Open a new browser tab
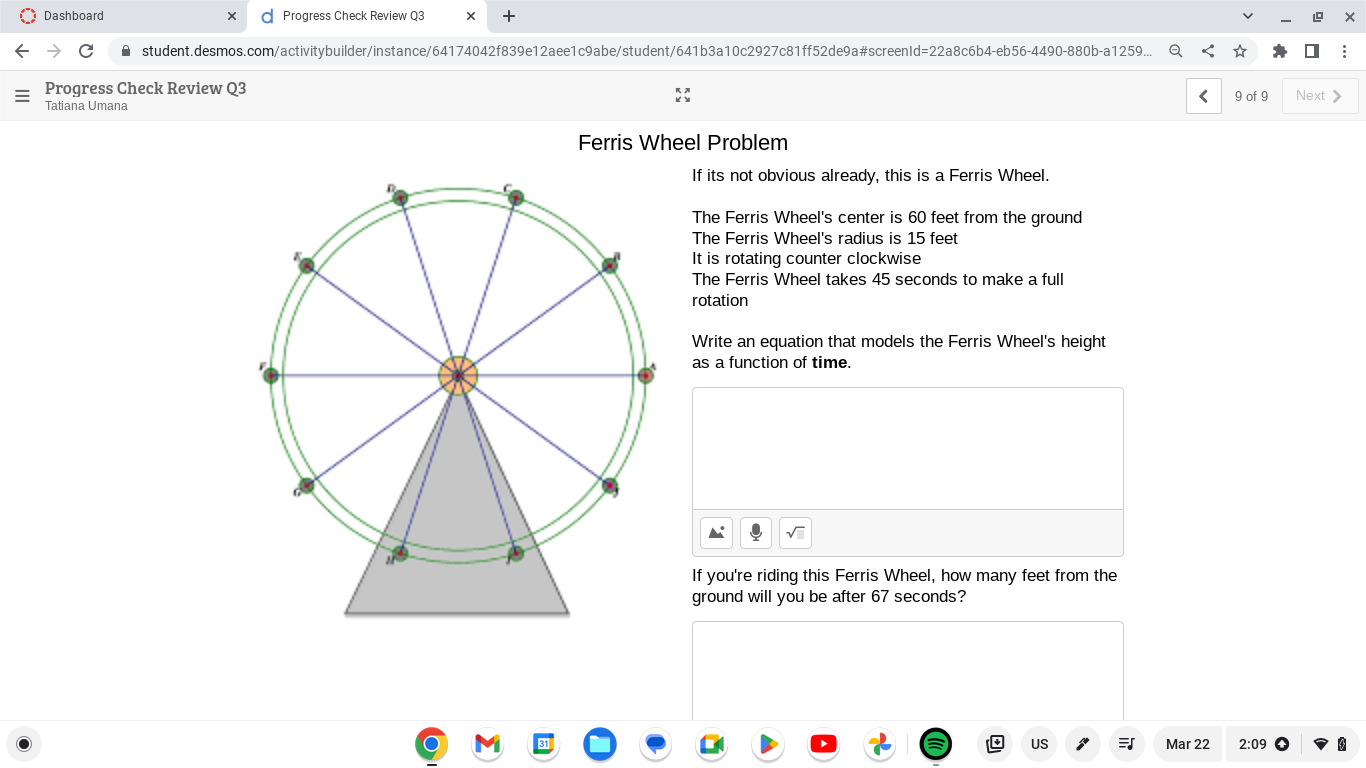 coord(509,16)
